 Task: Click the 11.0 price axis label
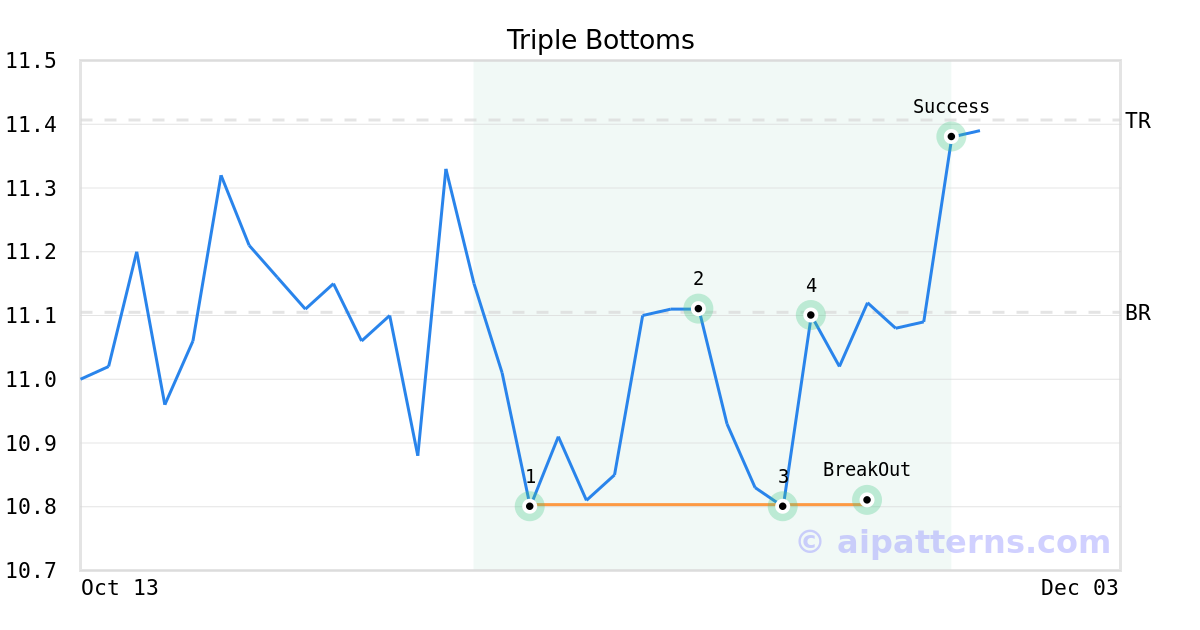[30, 380]
